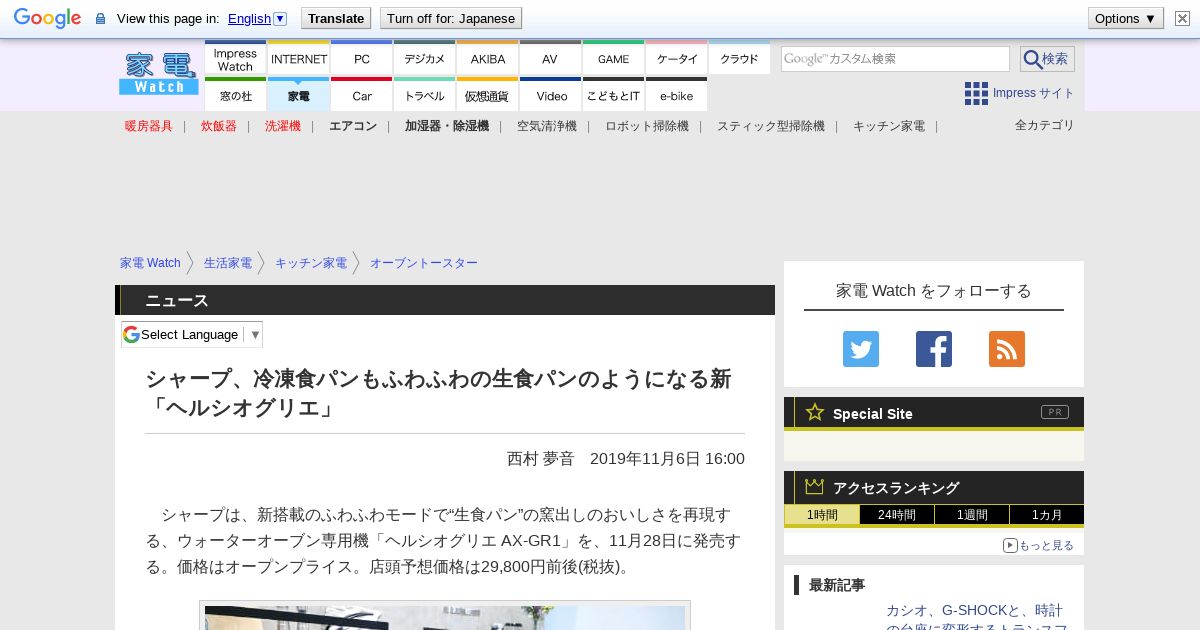The width and height of the screenshot is (1200, 630).
Task: Click the magnifier 検索 button
Action: point(1047,59)
